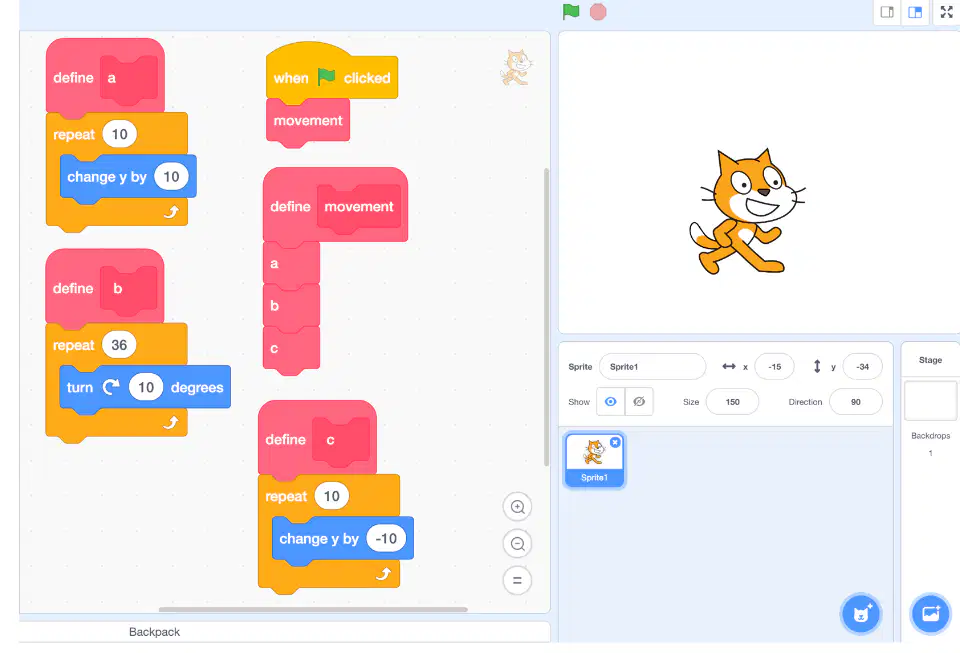This screenshot has width=960, height=653.
Task: Click the red stop button
Action: [598, 12]
